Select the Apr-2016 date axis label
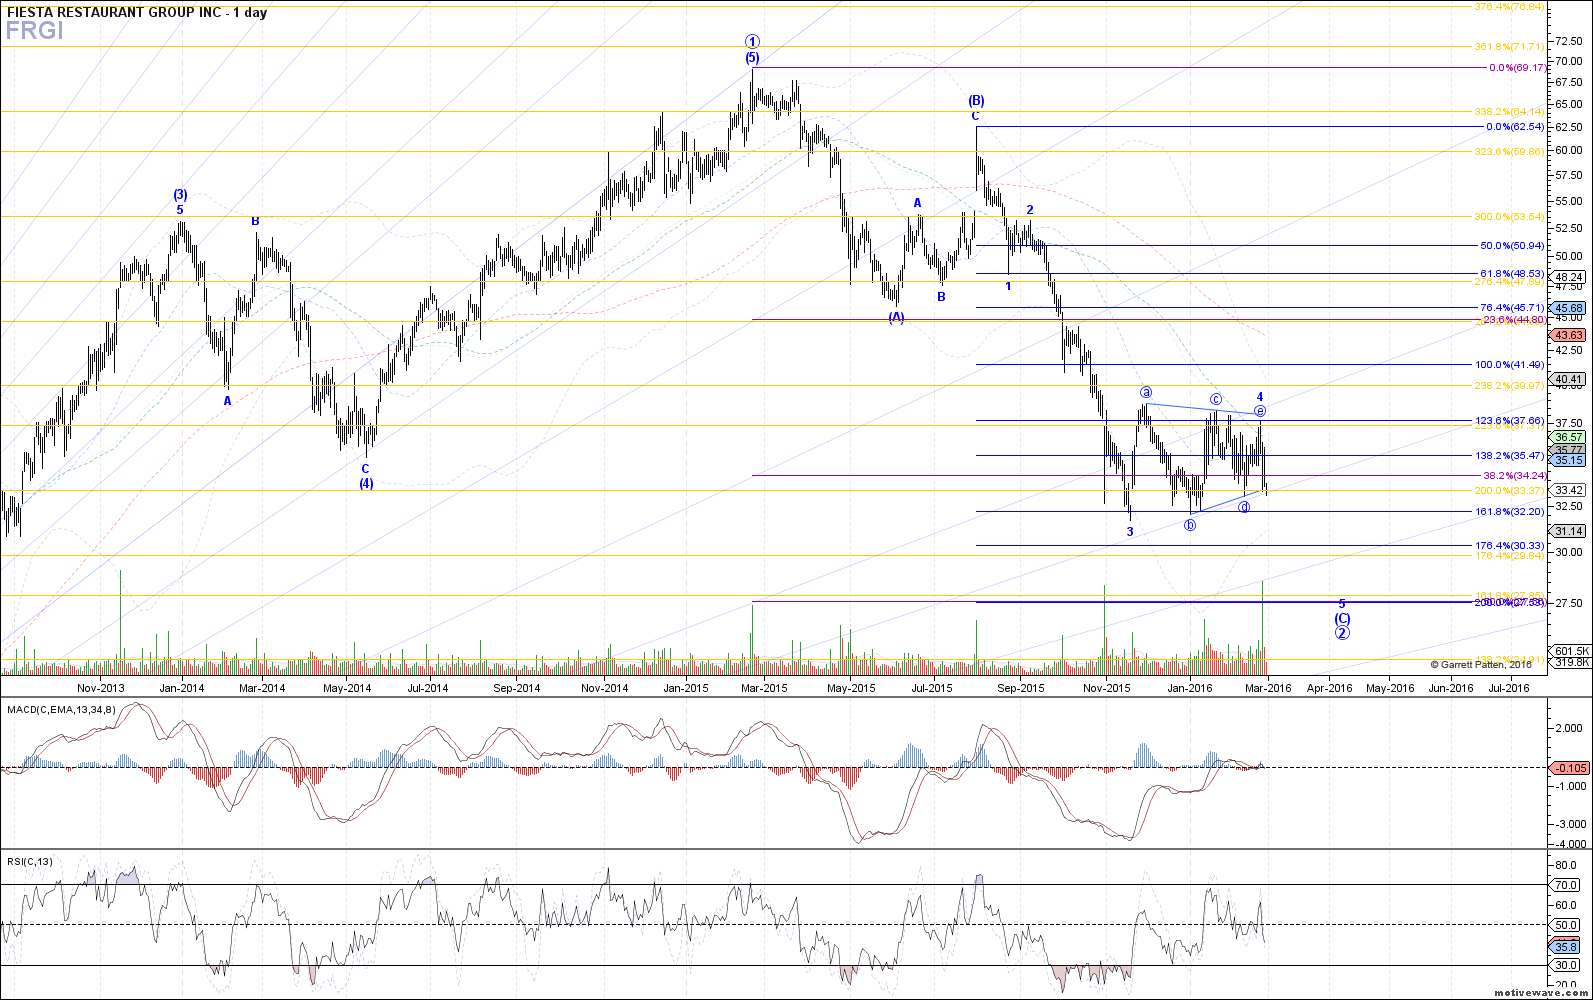This screenshot has width=1593, height=1000. point(1330,688)
